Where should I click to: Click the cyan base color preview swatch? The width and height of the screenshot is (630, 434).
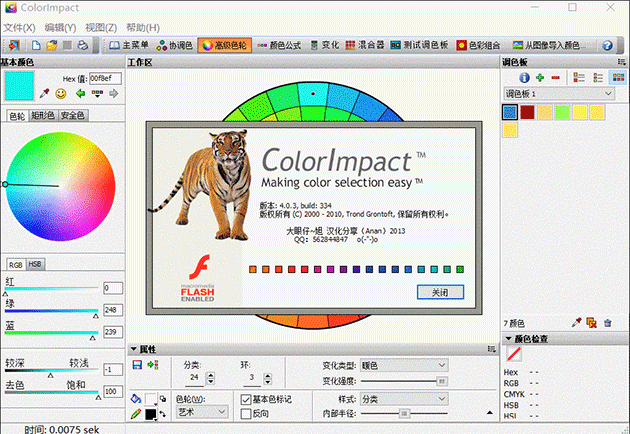coord(19,86)
